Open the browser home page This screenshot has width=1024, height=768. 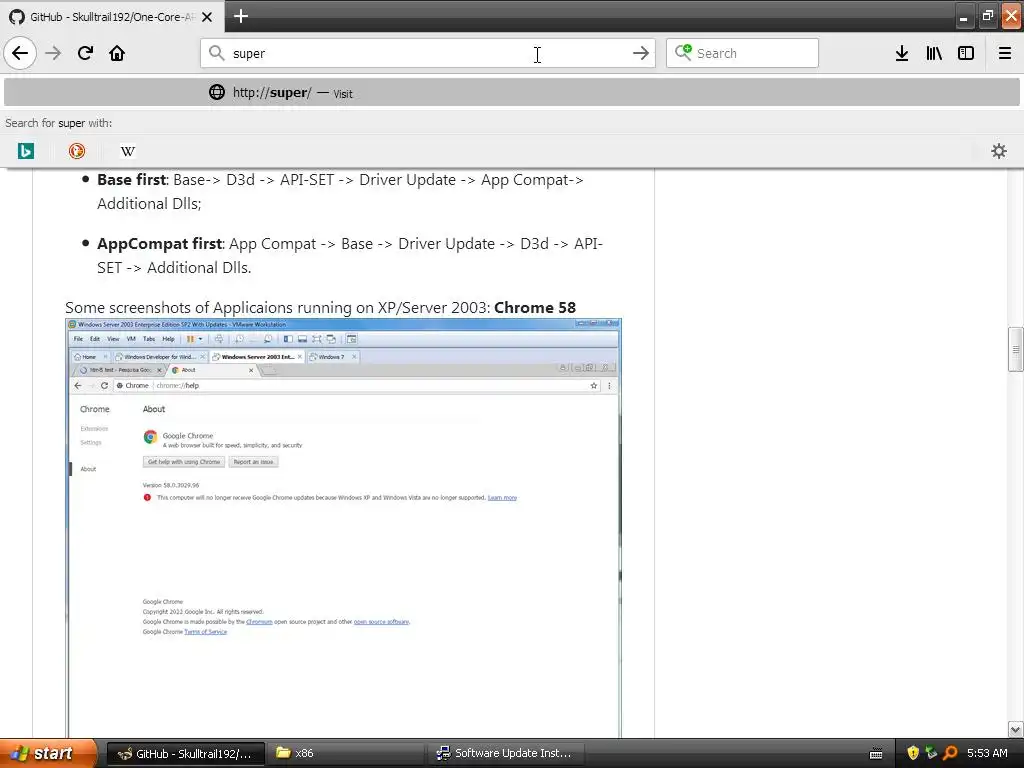(x=117, y=53)
